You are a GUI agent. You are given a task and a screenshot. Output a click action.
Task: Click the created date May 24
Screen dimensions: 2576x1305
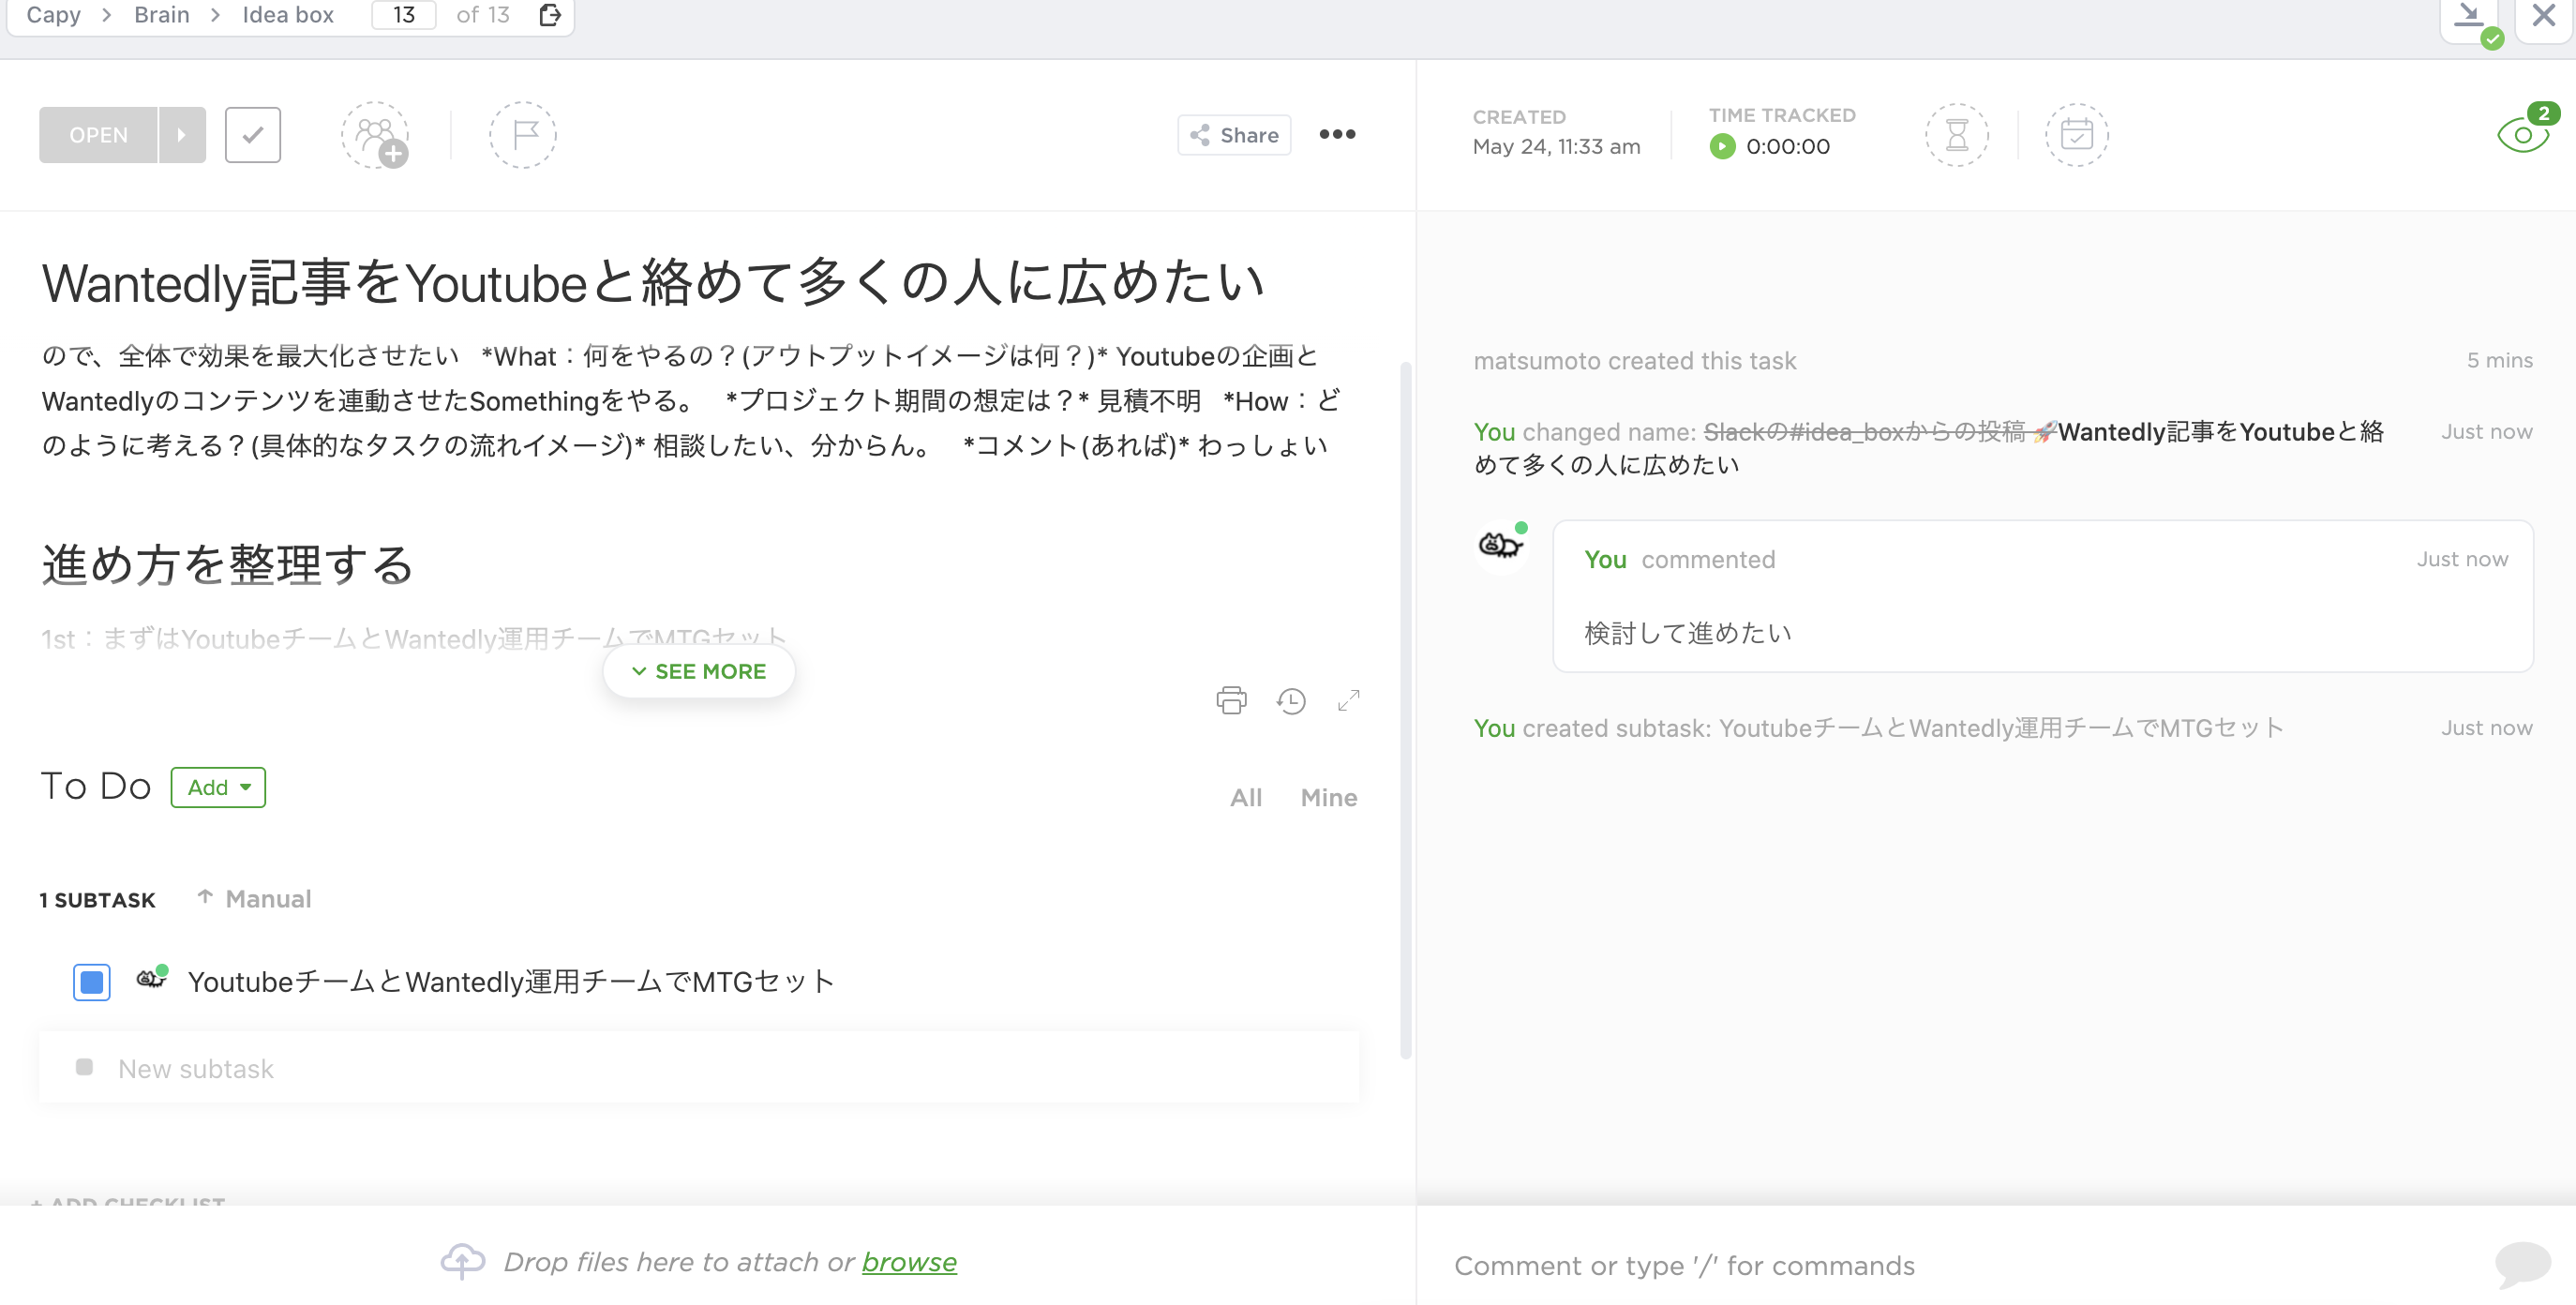point(1556,147)
